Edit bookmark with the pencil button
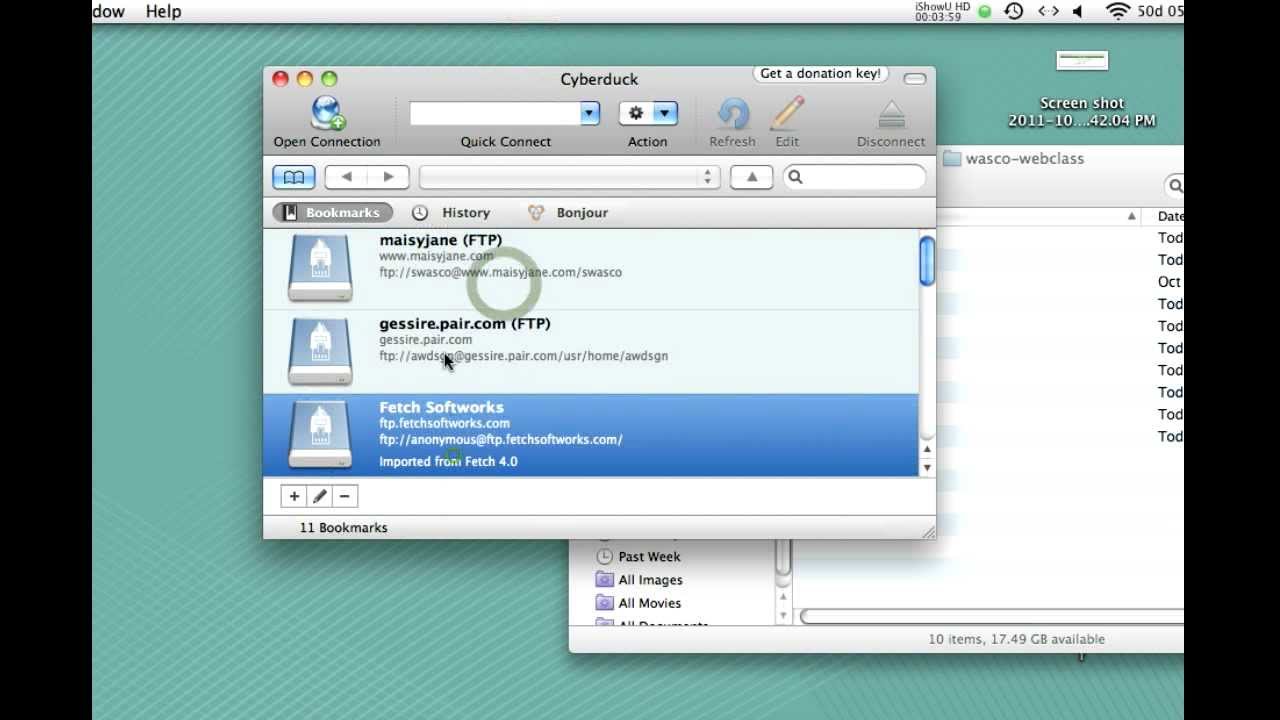 pos(319,496)
